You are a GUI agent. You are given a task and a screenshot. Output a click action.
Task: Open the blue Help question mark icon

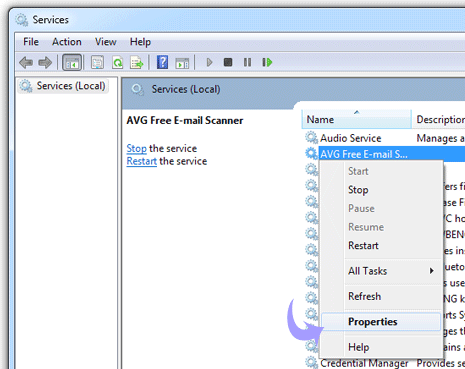point(162,62)
